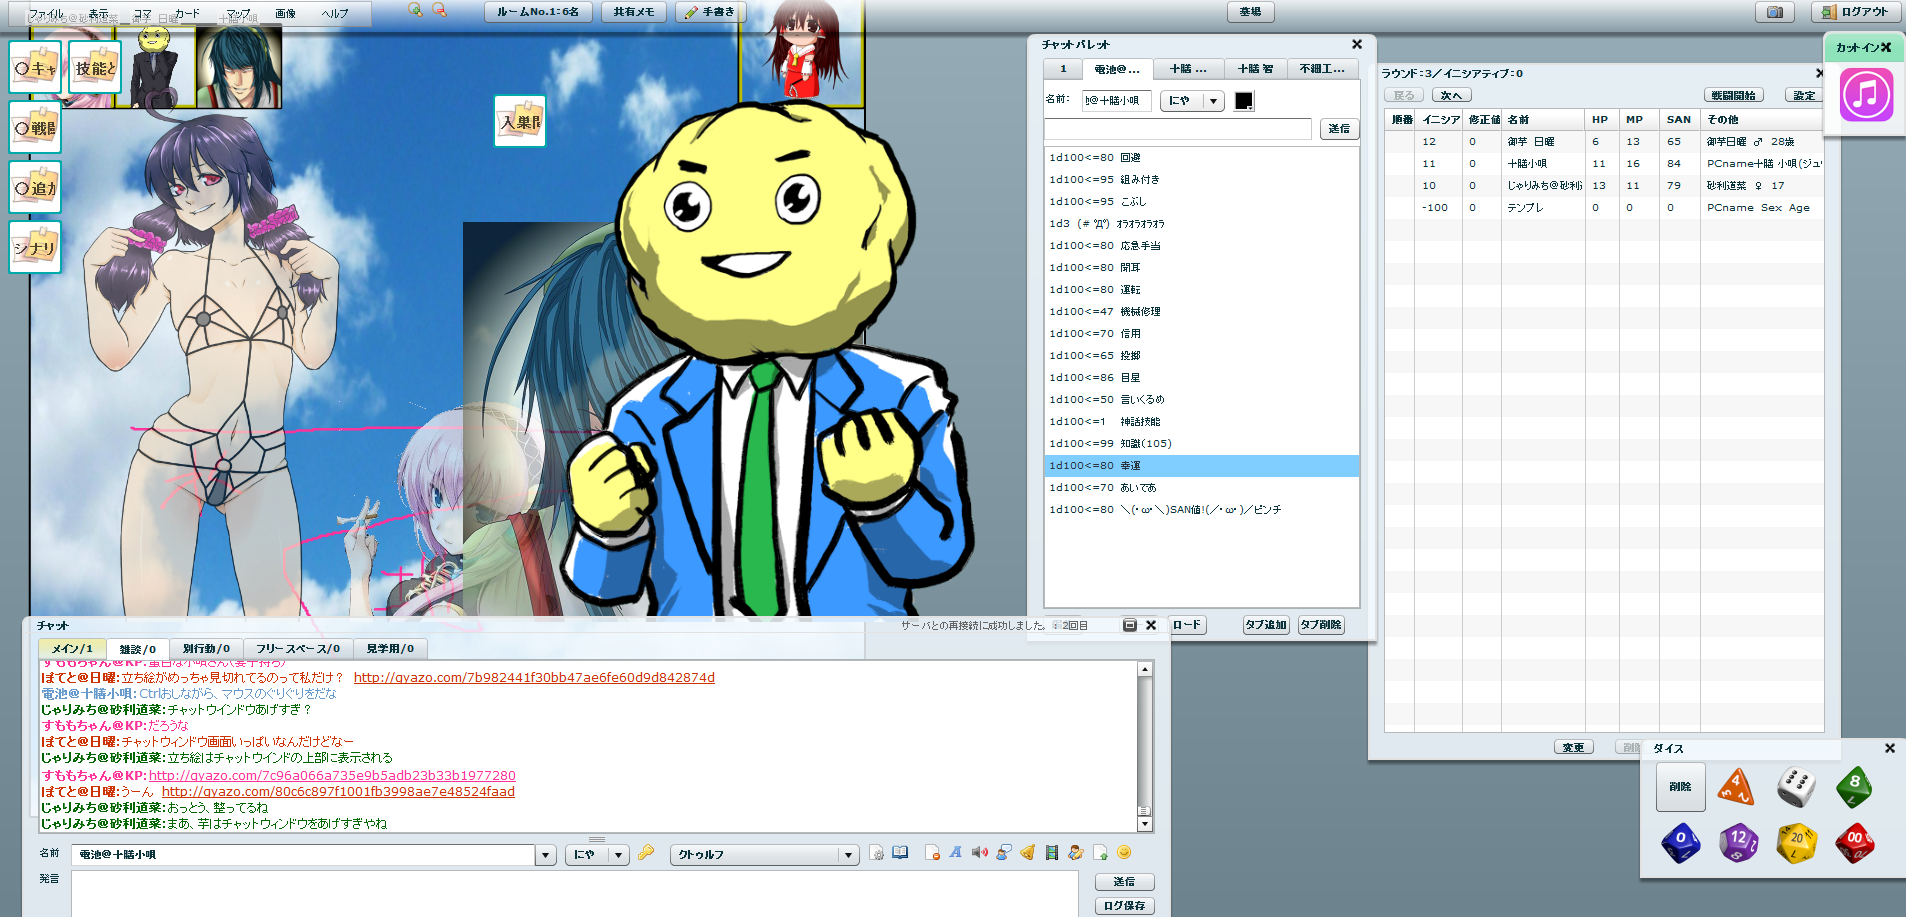This screenshot has height=920, width=1906.
Task: Switch to the 見学用/0 chat tab
Action: [390, 649]
